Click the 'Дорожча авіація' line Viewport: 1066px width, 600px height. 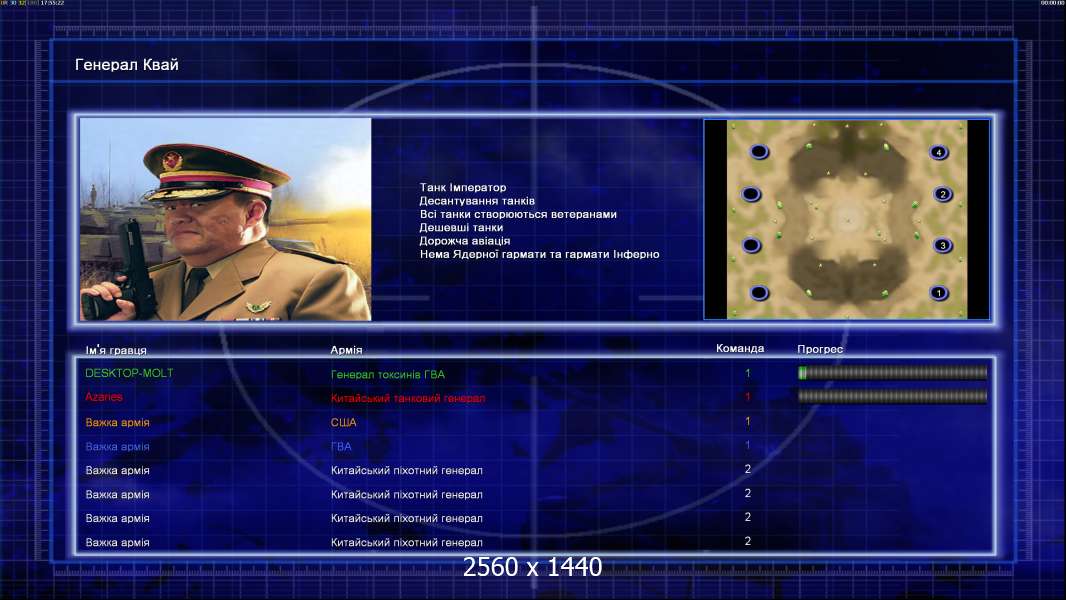[464, 241]
